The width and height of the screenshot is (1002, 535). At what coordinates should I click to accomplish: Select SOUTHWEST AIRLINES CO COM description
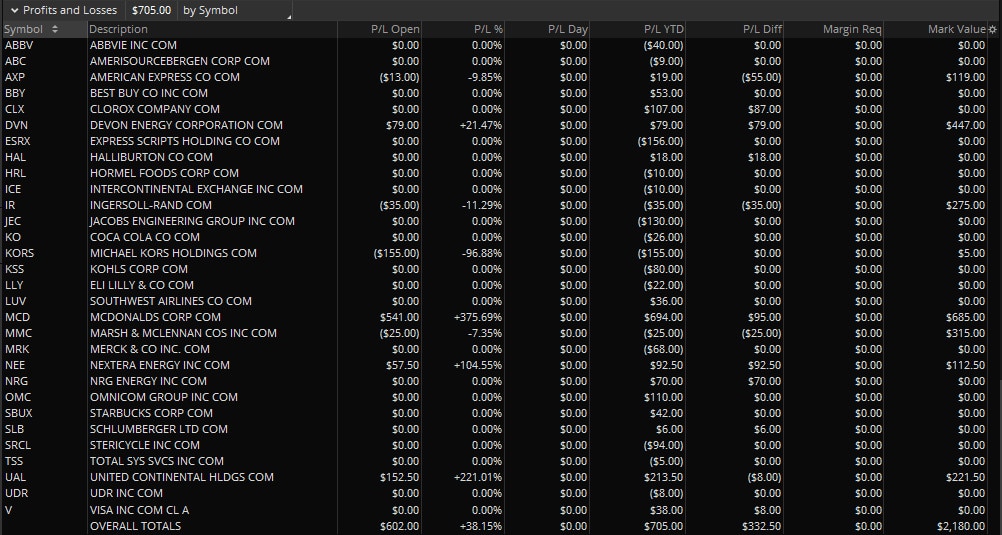point(171,301)
